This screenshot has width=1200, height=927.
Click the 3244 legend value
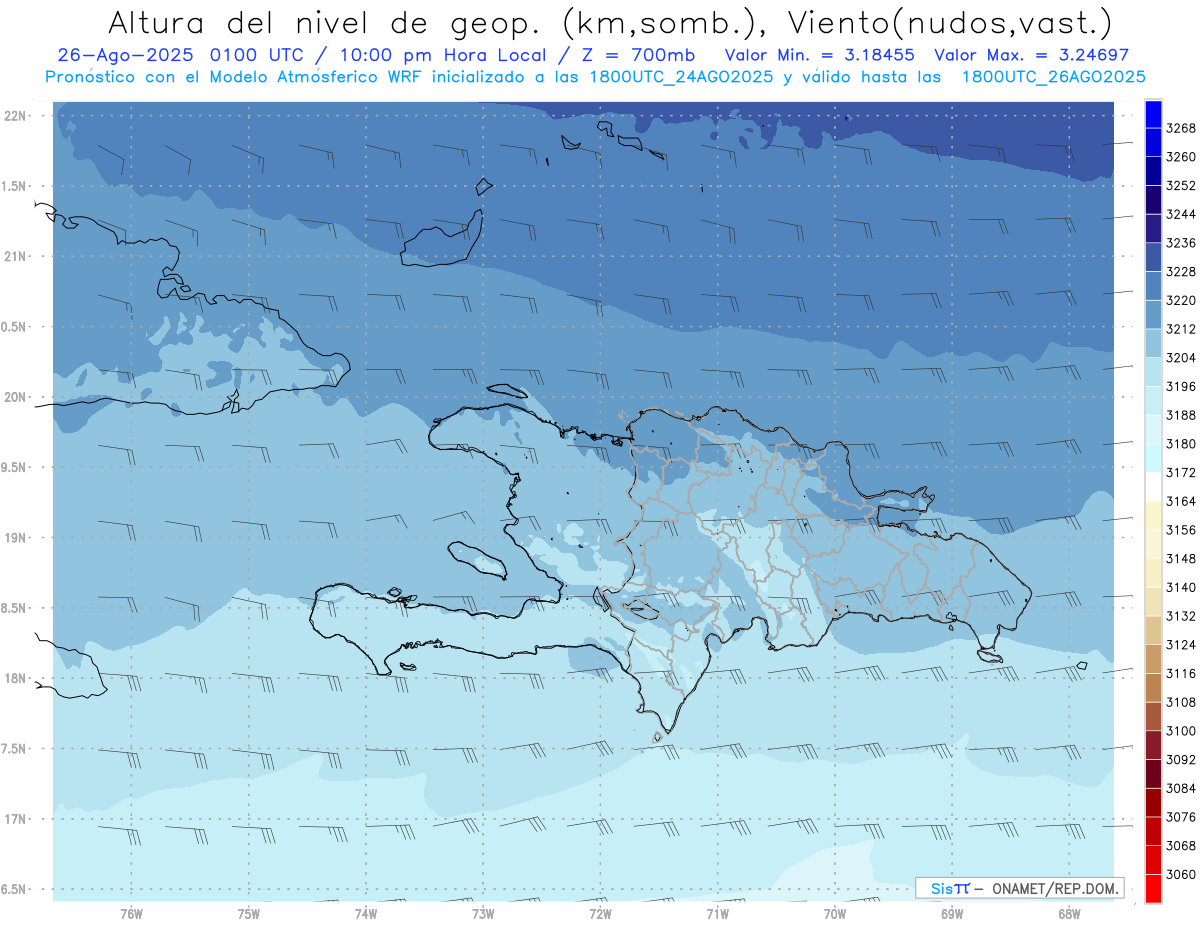coord(1181,215)
